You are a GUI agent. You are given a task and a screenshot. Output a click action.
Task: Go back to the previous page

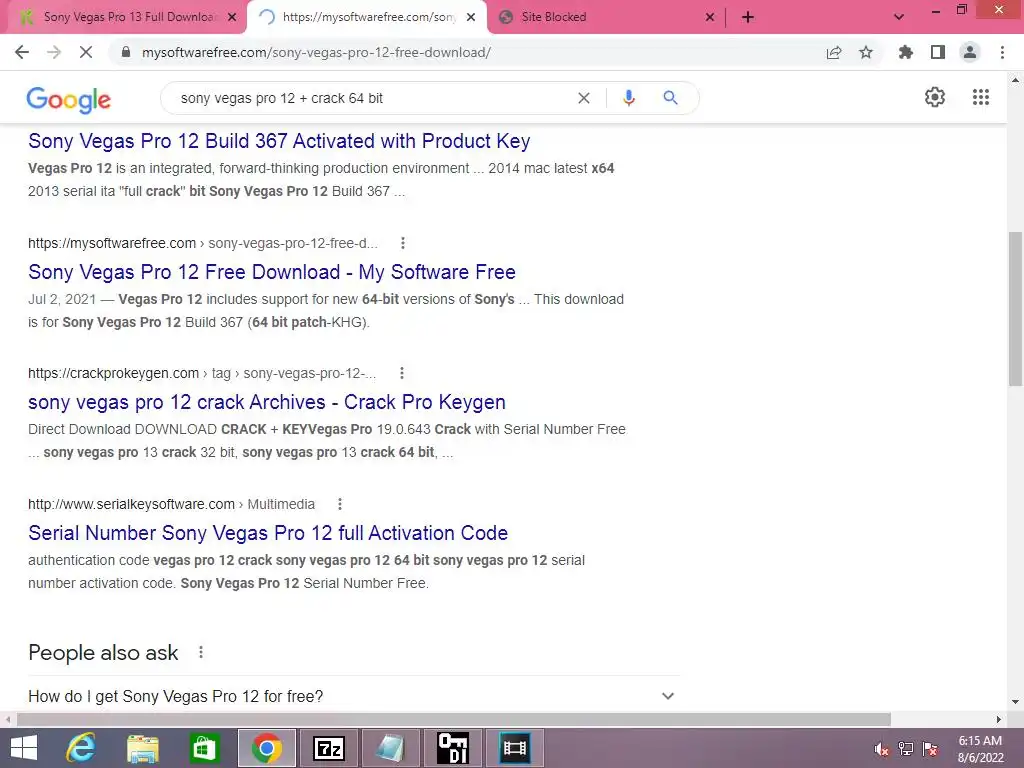point(22,52)
